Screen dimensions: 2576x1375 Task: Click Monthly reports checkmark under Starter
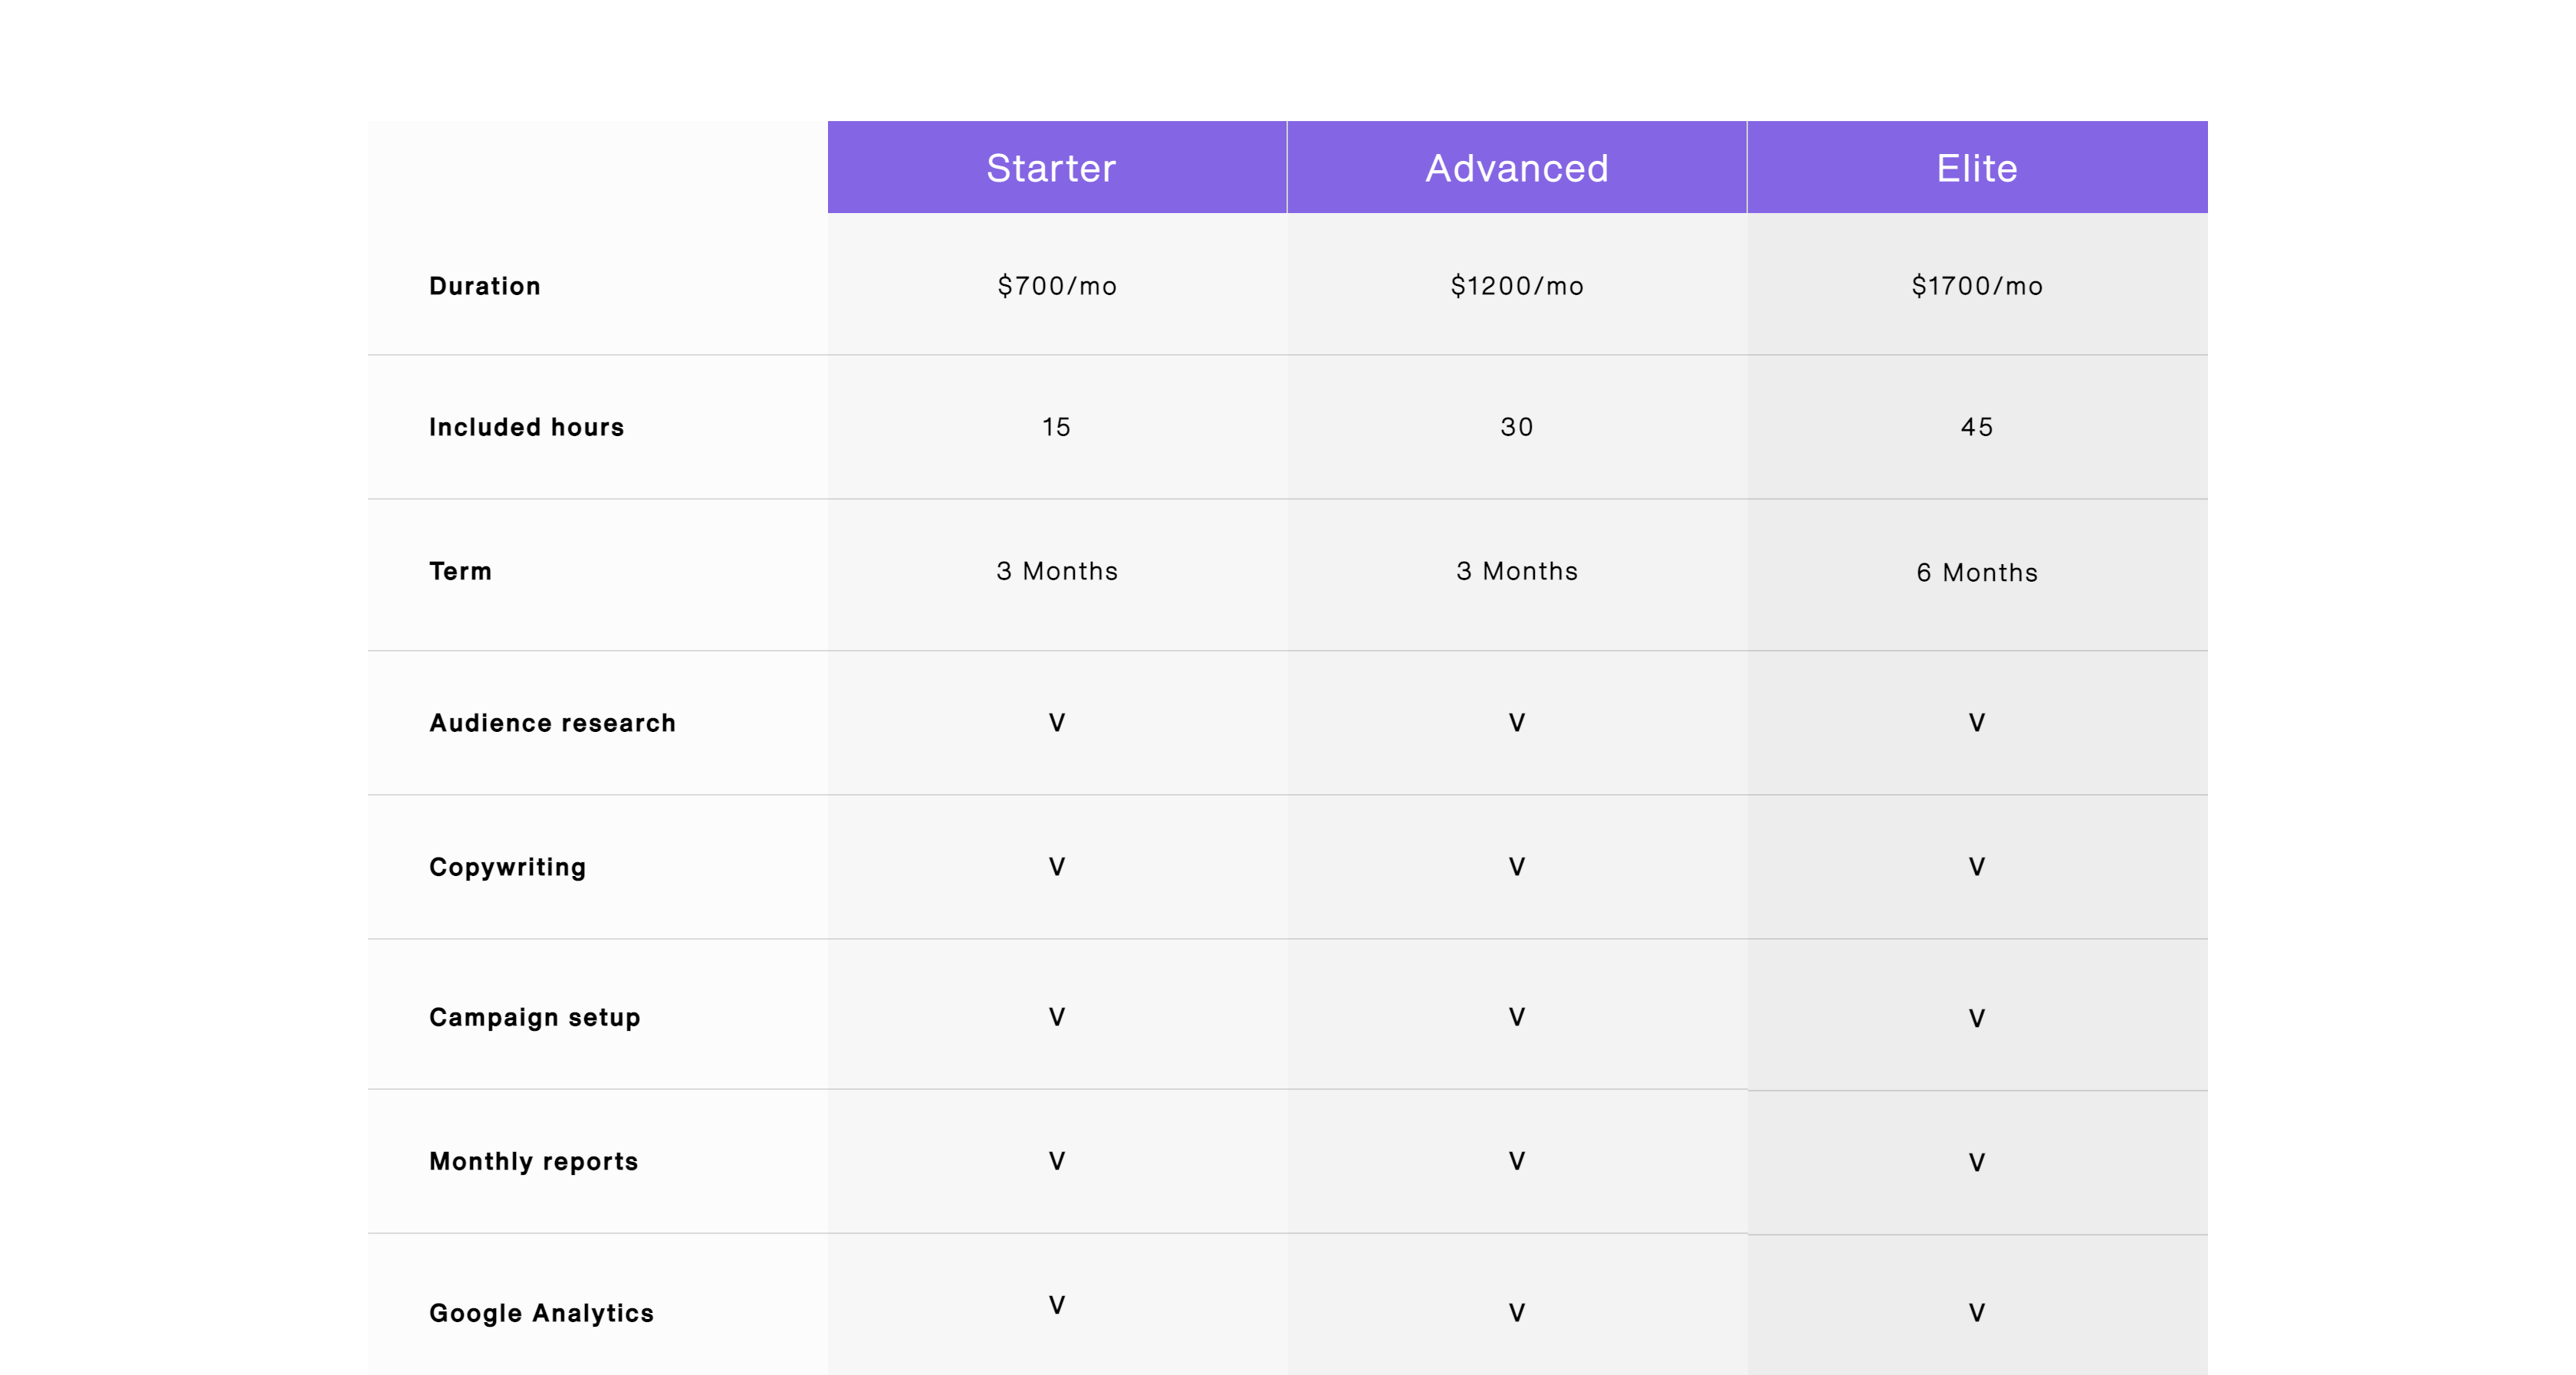(1056, 1161)
